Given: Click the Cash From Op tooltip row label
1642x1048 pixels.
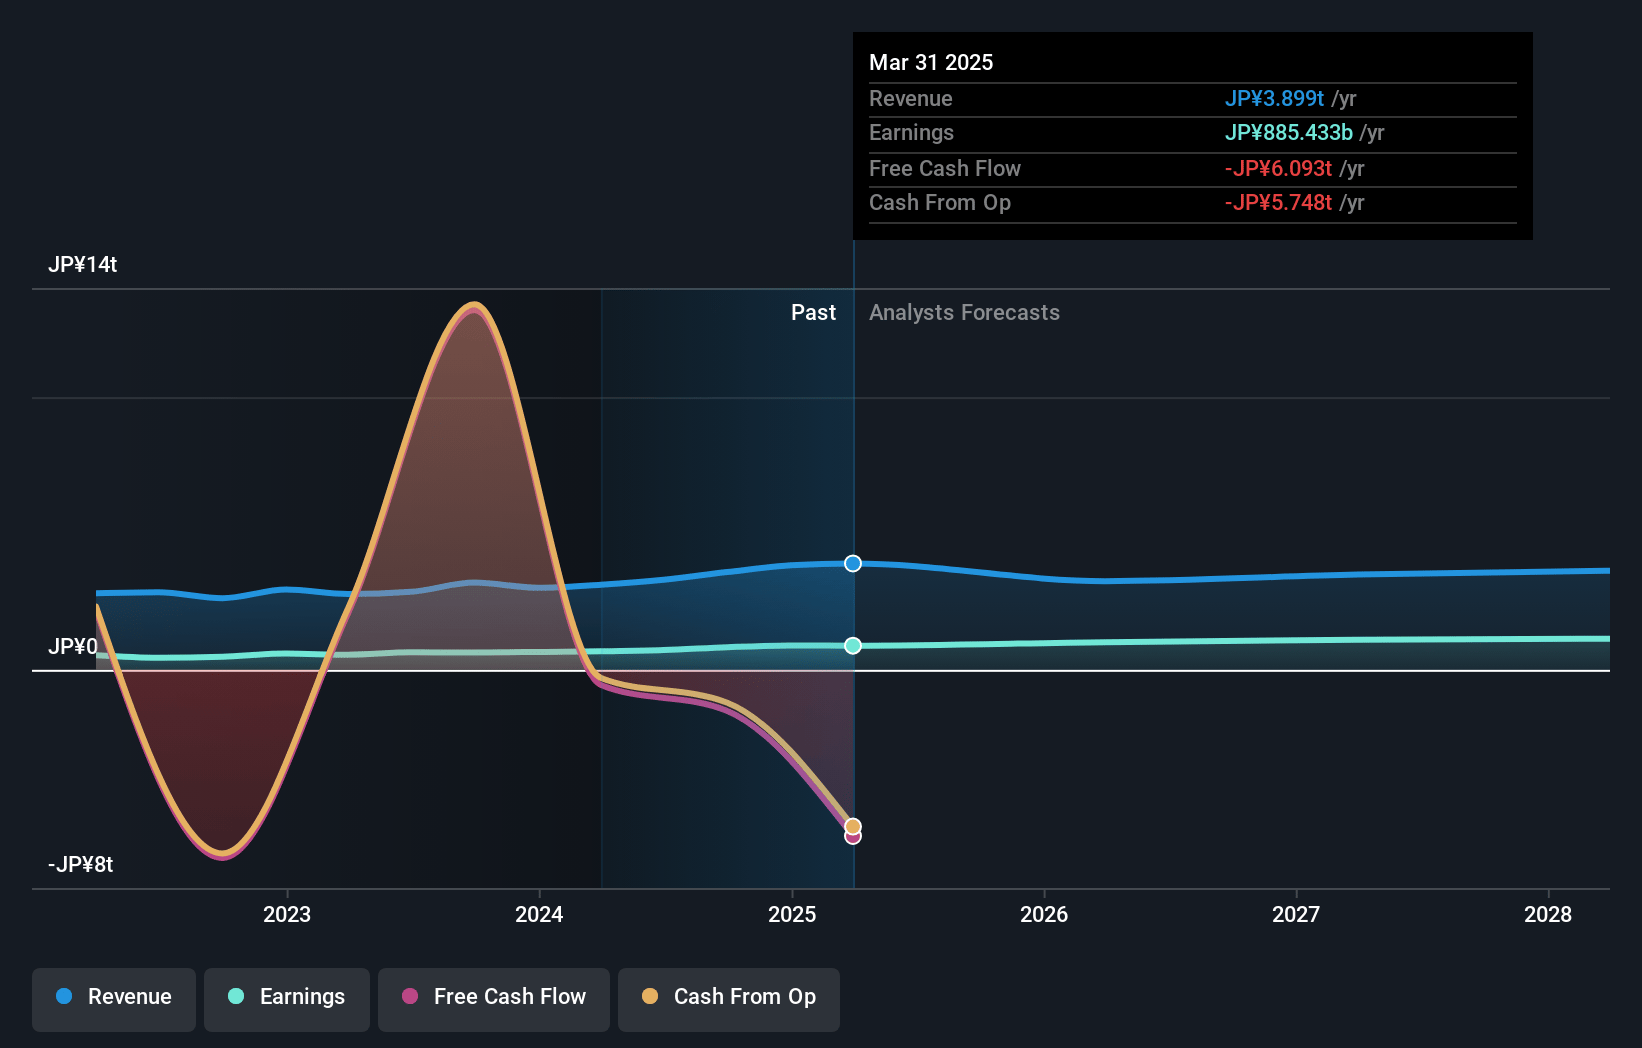Looking at the screenshot, I should point(940,202).
